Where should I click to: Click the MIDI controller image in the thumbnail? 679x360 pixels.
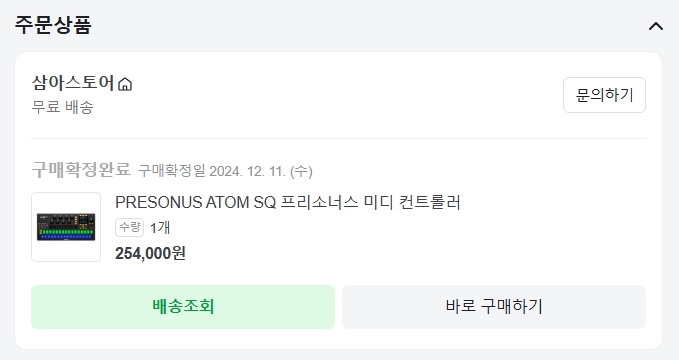point(66,227)
